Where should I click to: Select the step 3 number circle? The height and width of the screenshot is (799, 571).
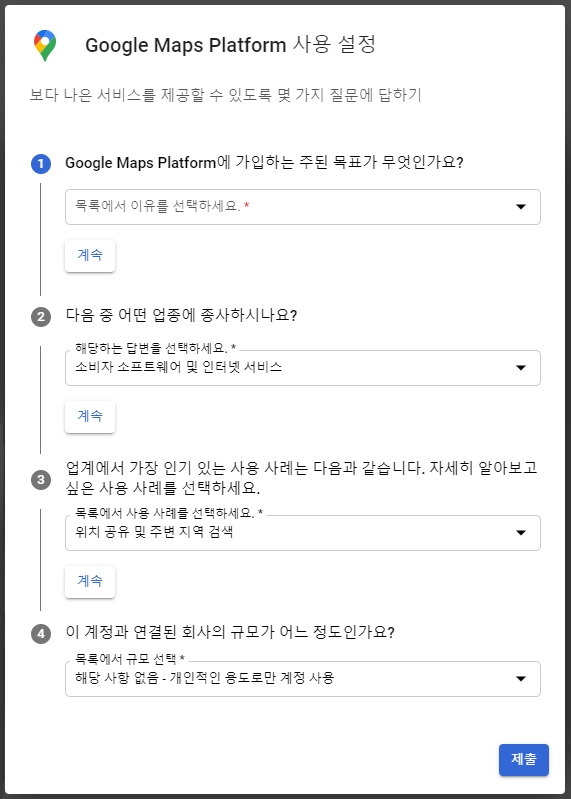click(x=41, y=480)
